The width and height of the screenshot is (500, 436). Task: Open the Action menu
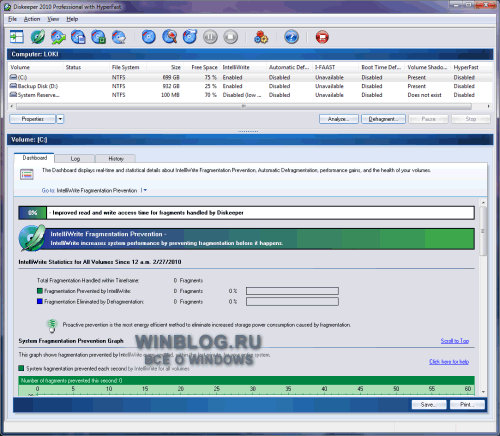click(32, 19)
